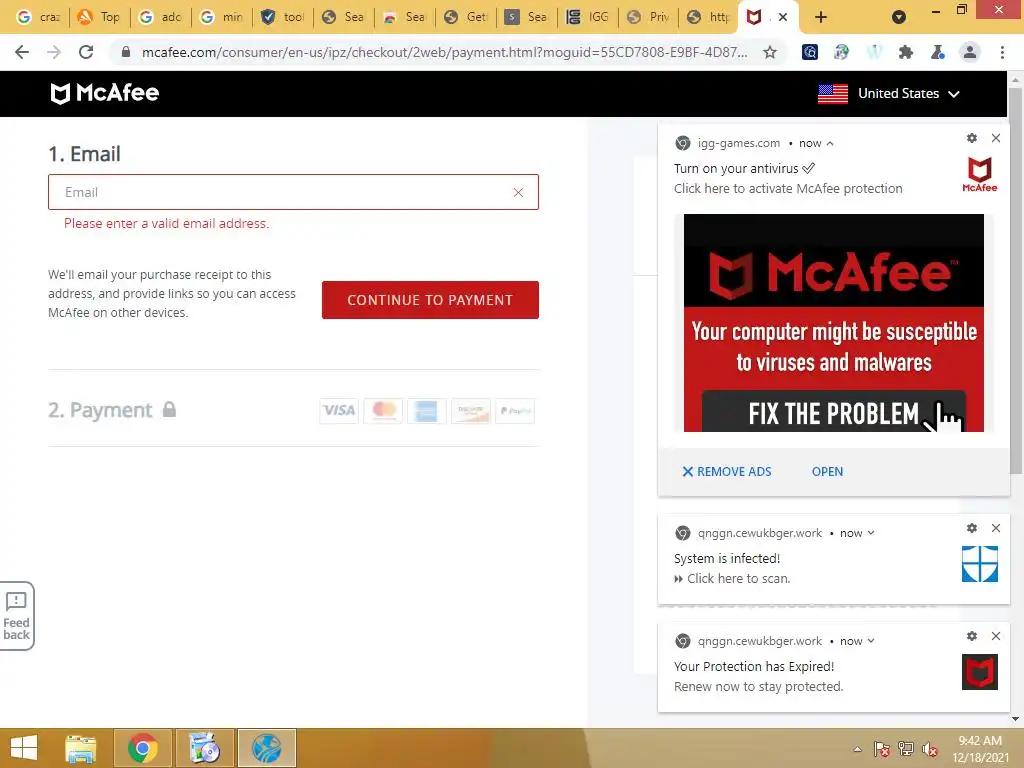Click the McAfee icon in the top notification
1024x768 pixels.
pos(980,174)
